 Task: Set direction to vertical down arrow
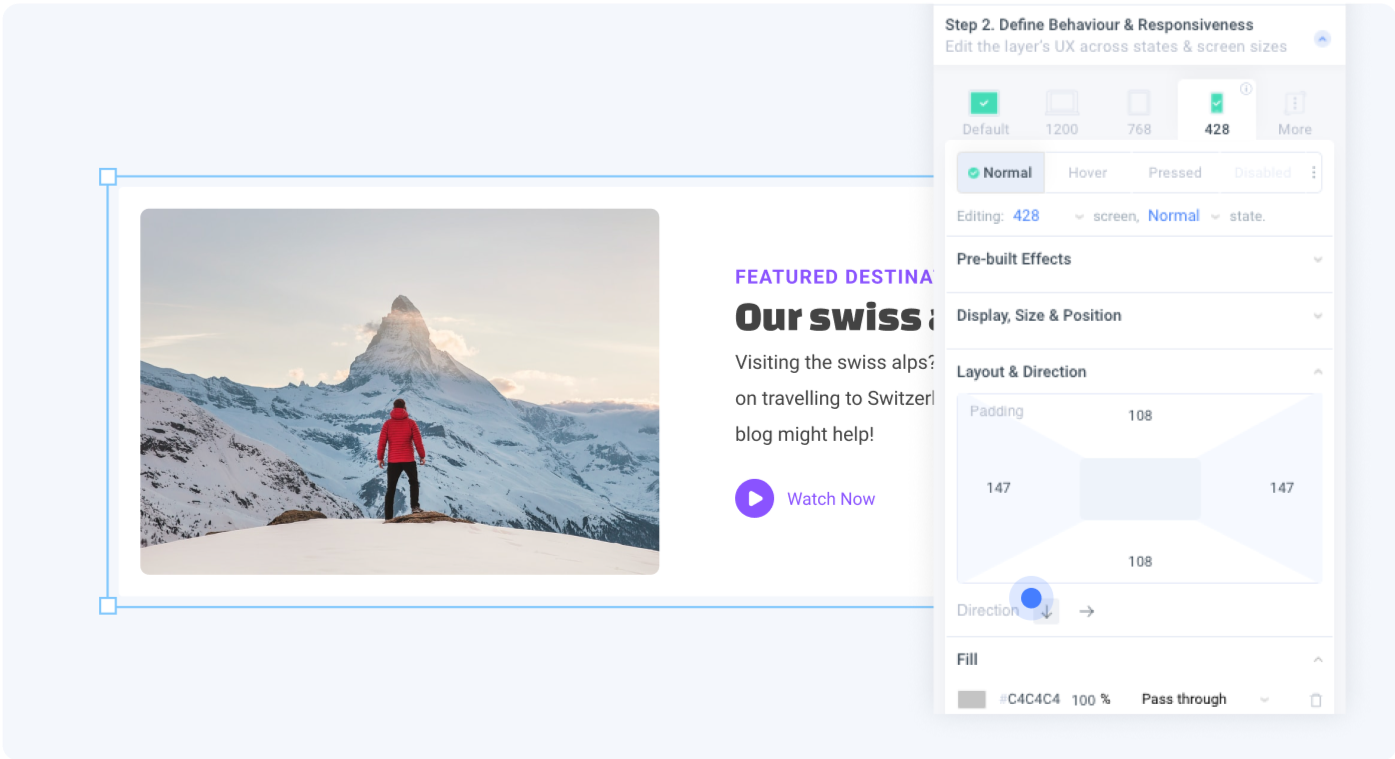(1047, 611)
